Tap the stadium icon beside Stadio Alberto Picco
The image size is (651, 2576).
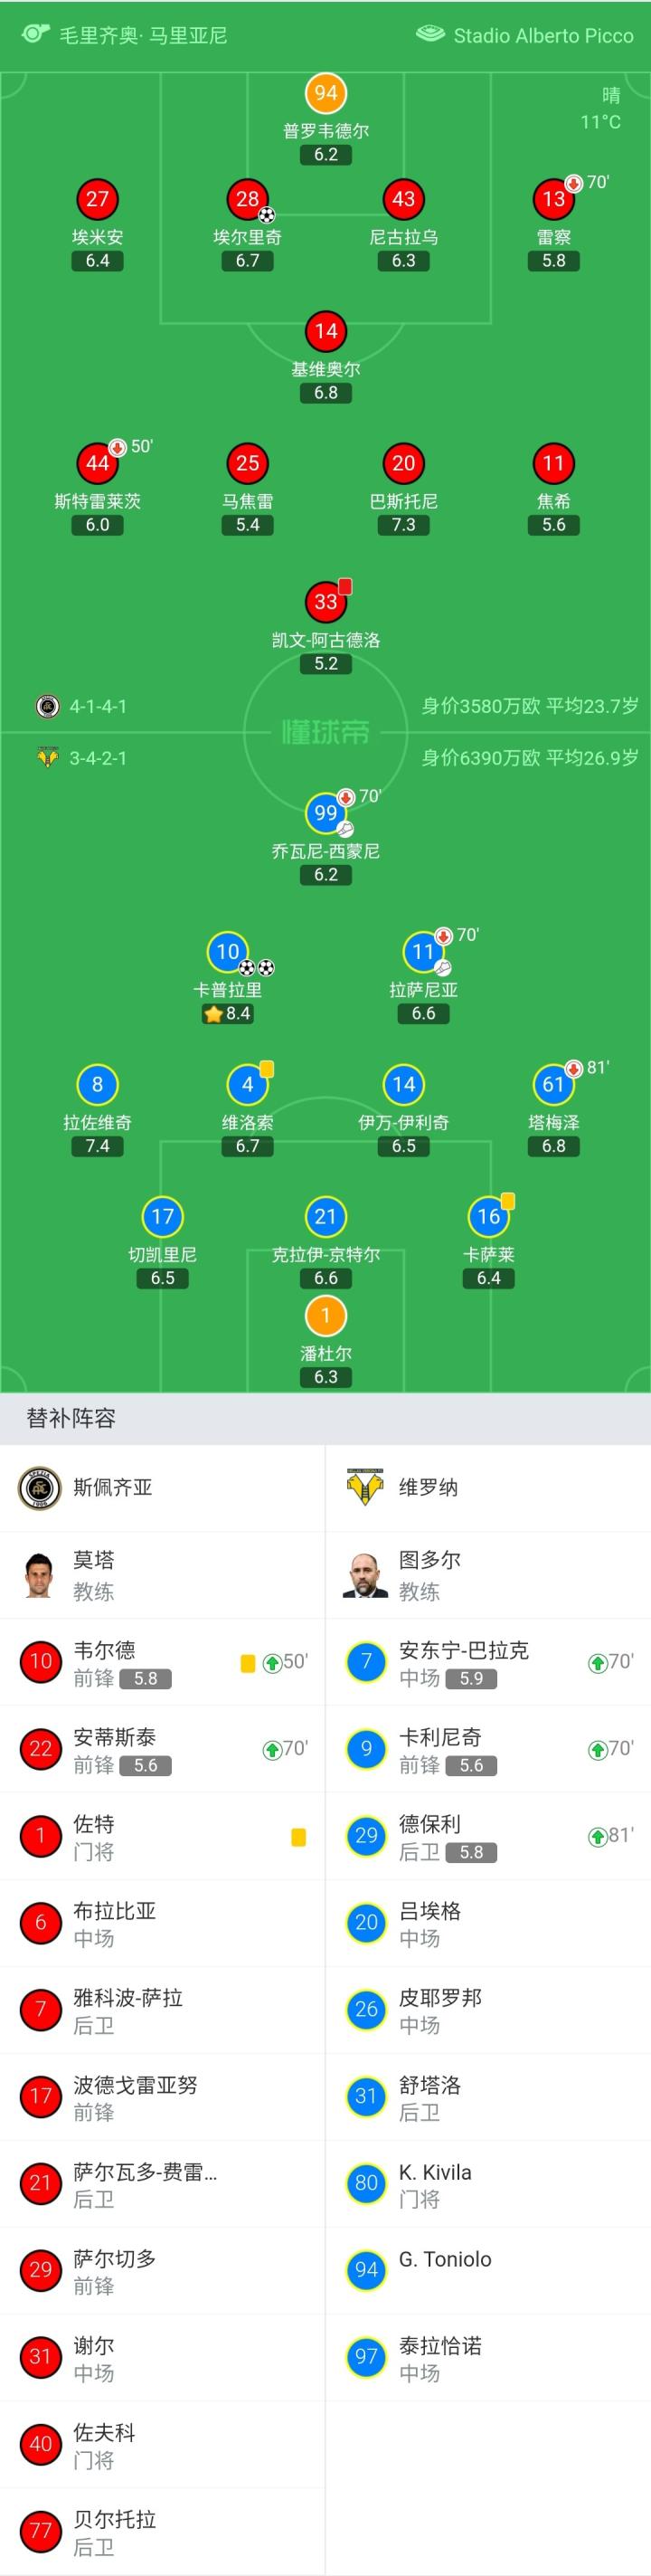pos(430,34)
